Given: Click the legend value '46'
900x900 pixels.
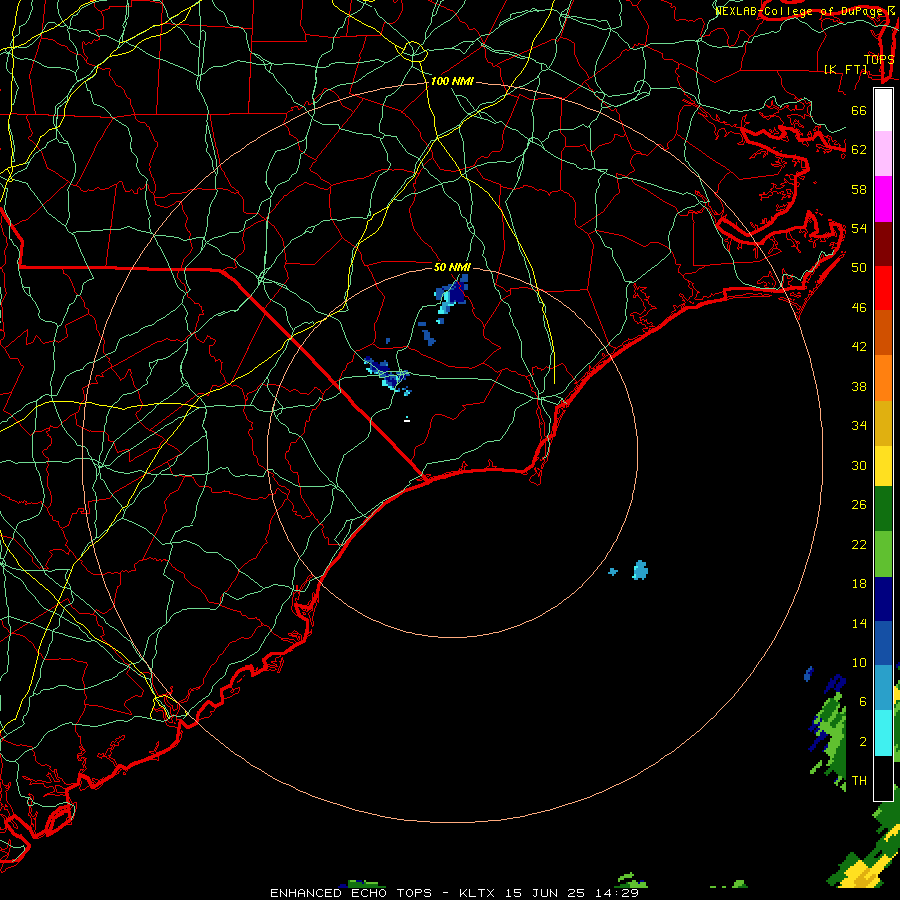Looking at the screenshot, I should 859,308.
